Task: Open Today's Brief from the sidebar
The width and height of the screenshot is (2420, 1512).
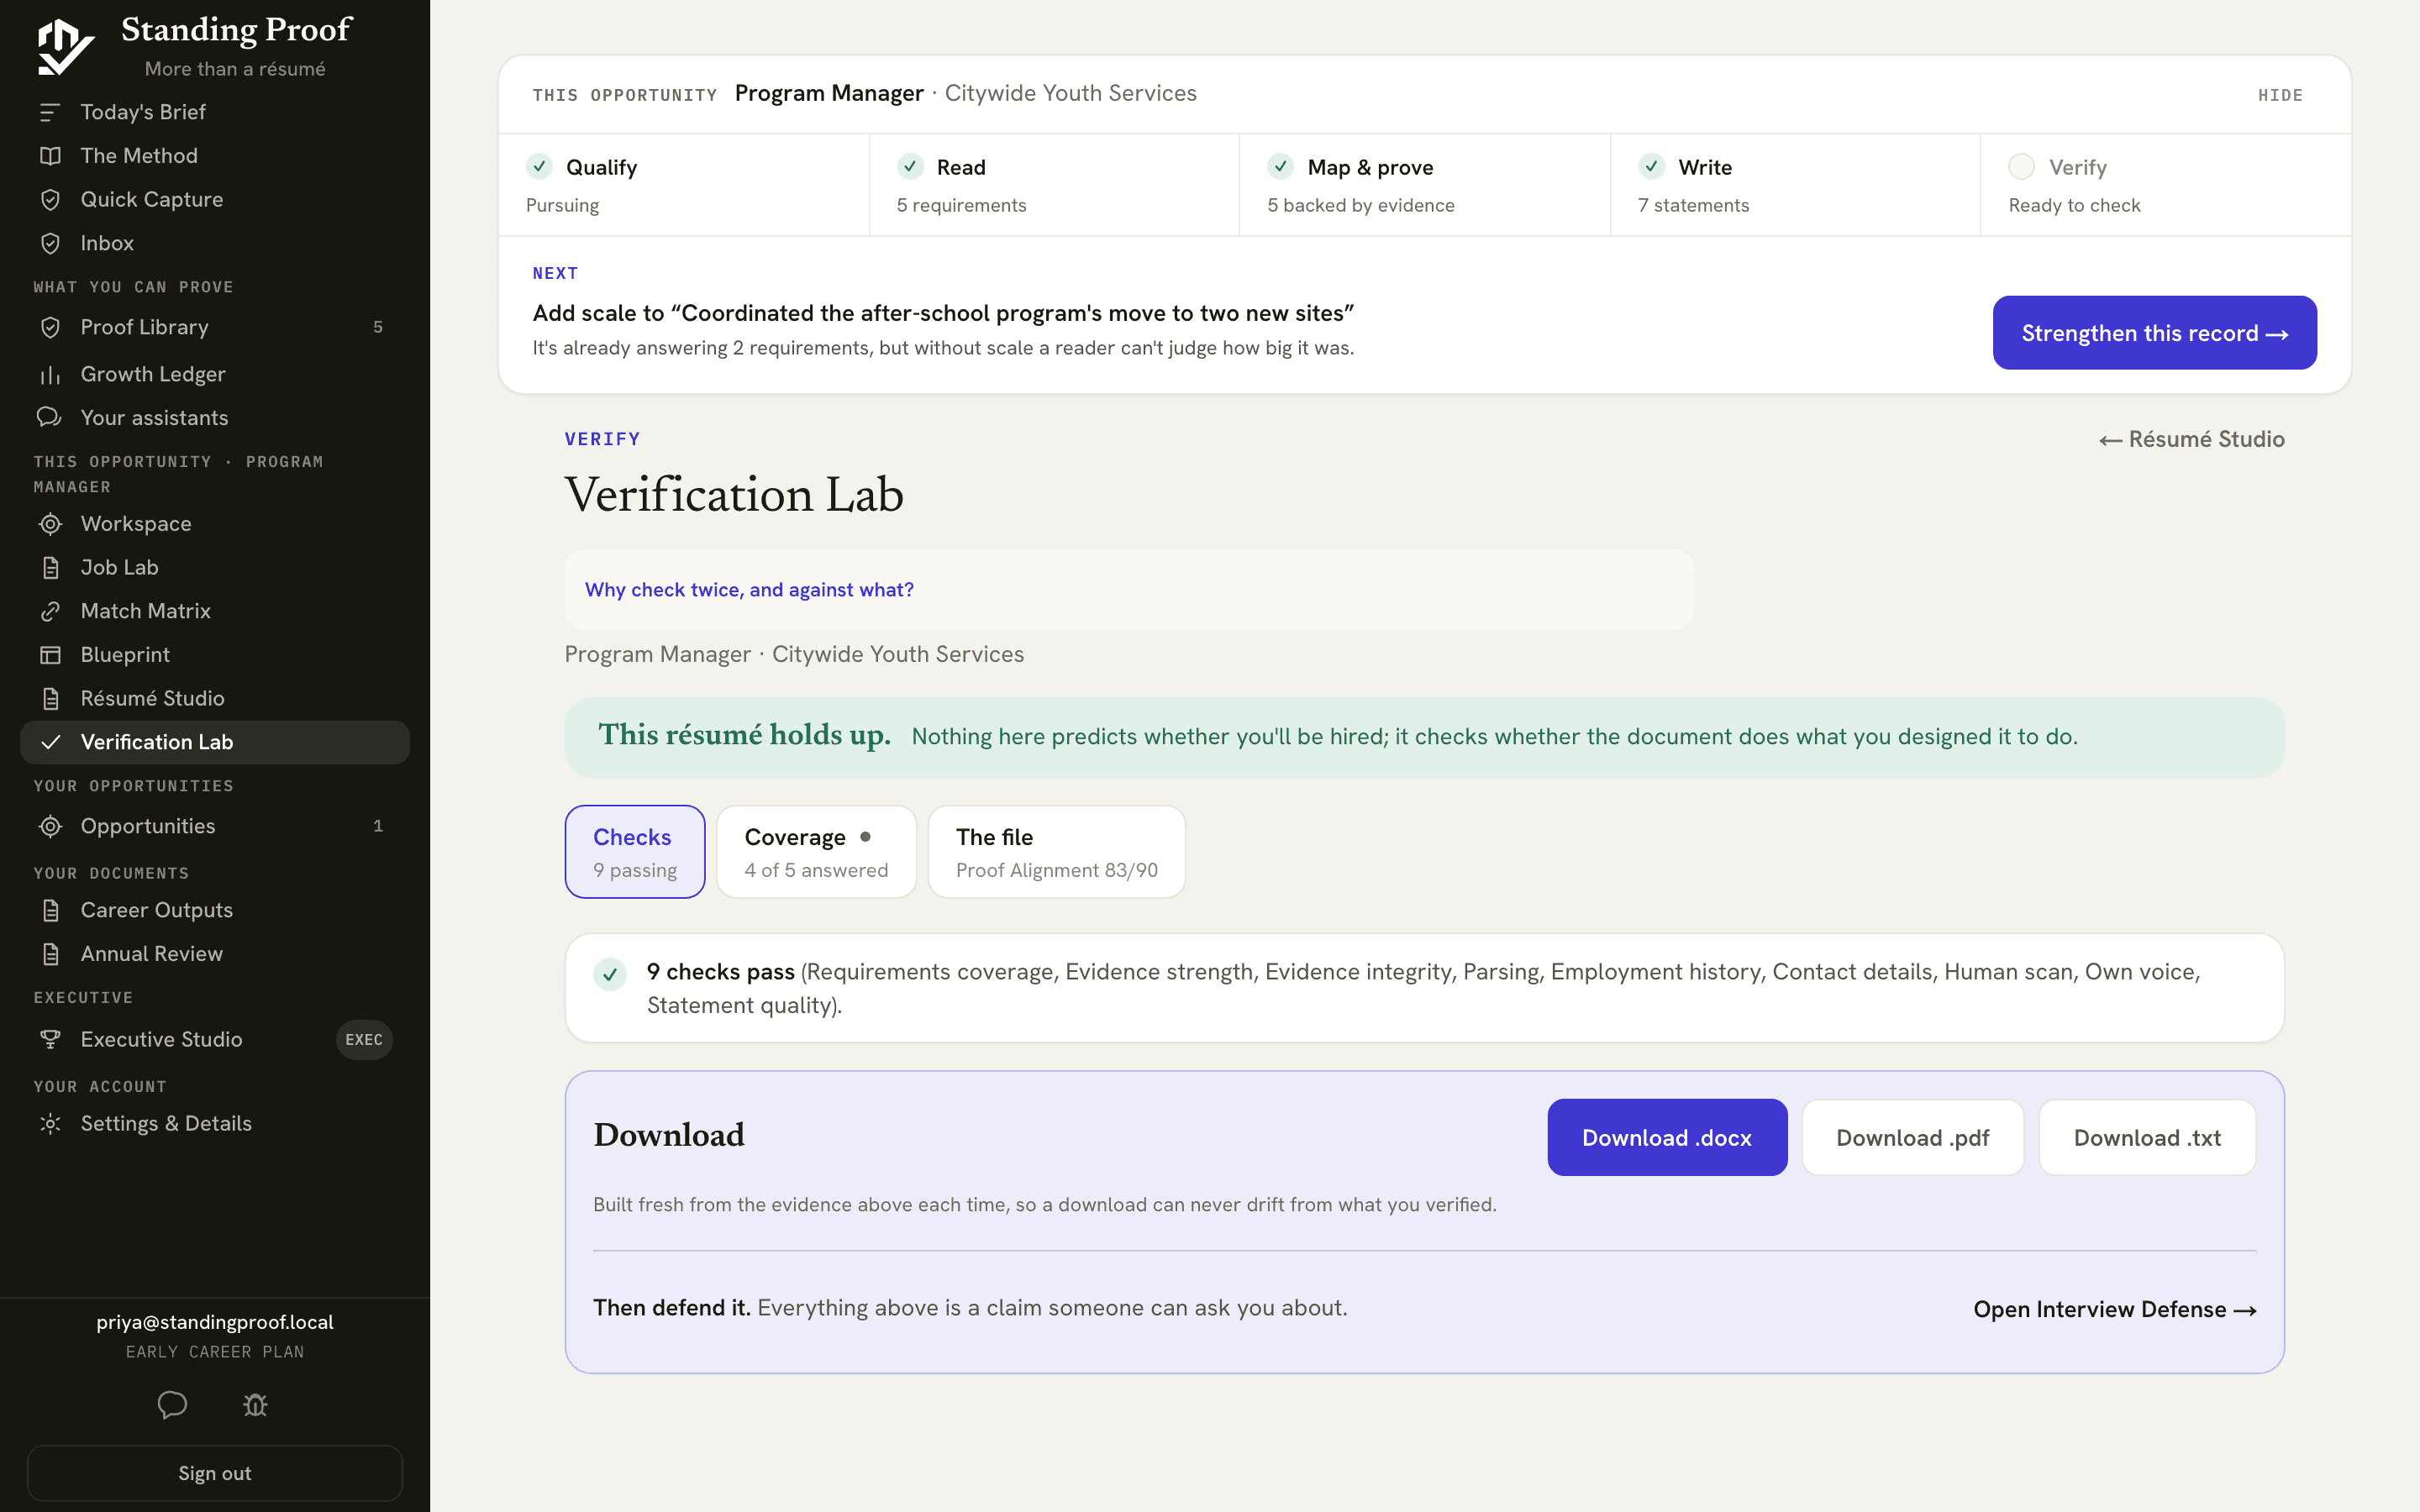Action: click(x=214, y=112)
